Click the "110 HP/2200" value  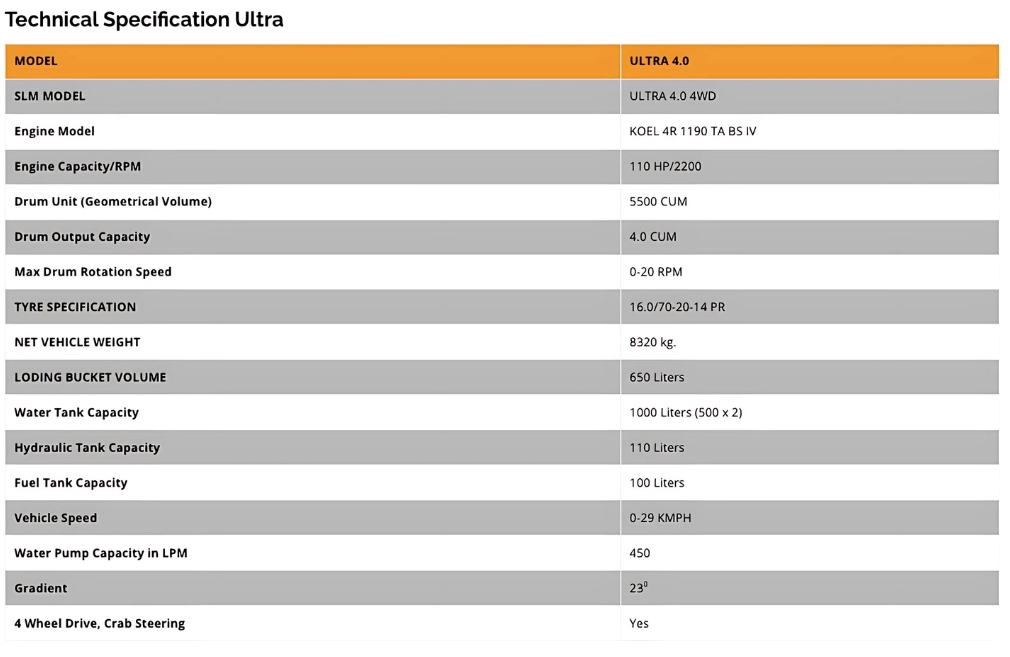pos(665,166)
